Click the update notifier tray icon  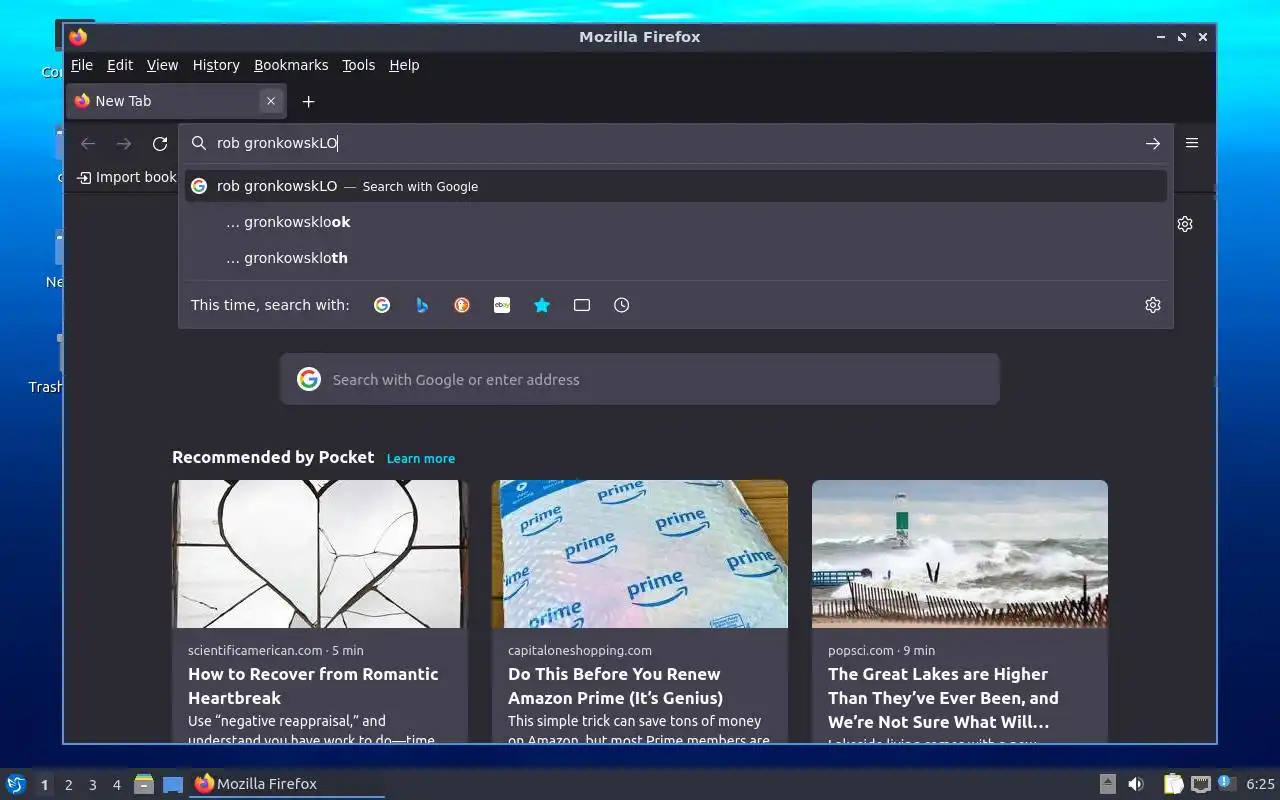1227,783
